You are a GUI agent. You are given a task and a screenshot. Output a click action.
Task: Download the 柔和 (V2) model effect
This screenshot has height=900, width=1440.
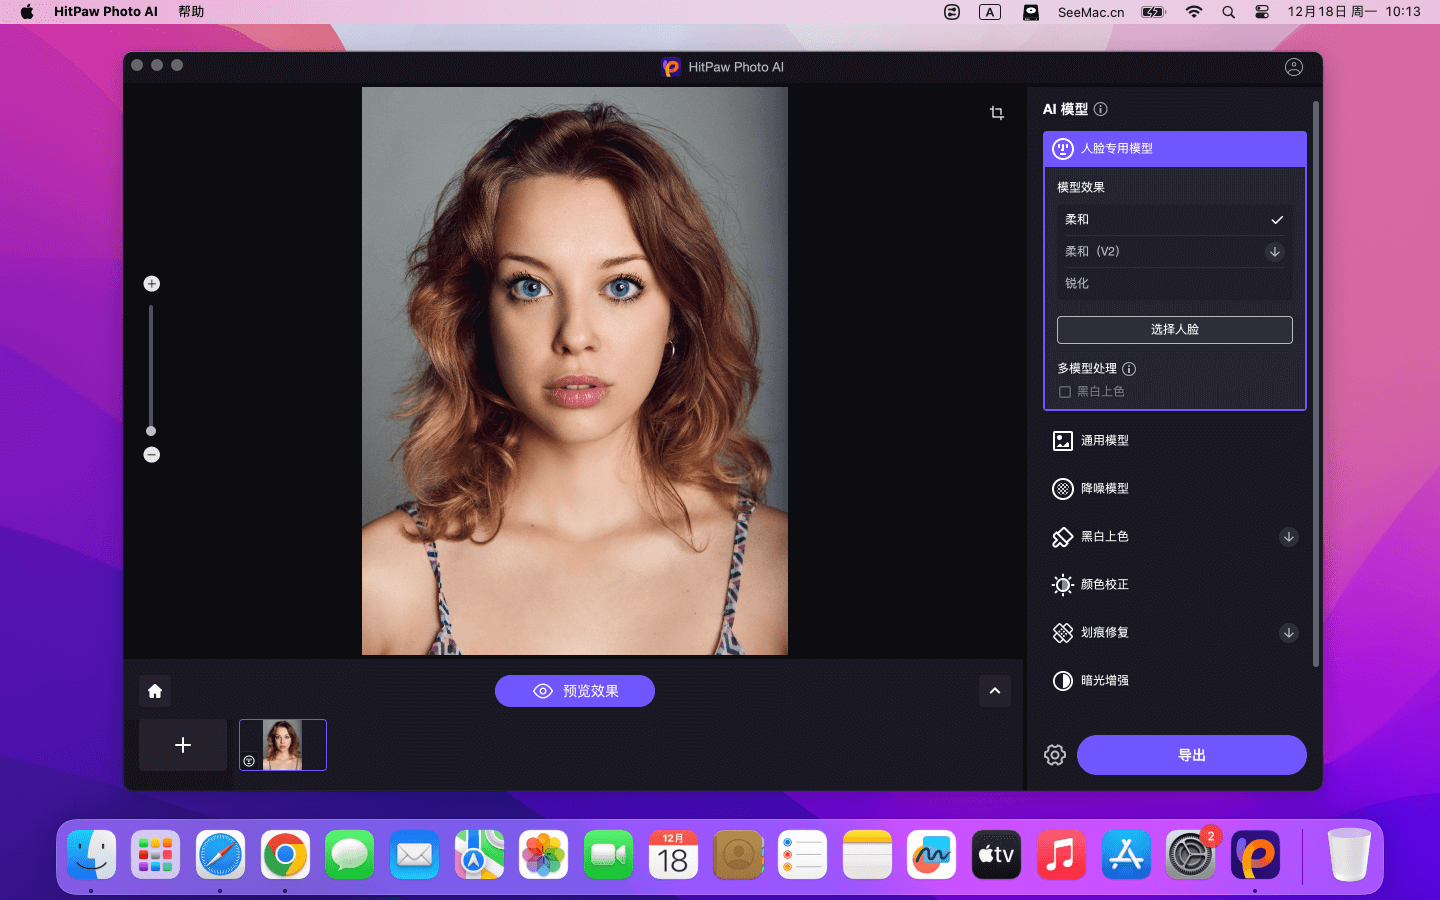tap(1274, 252)
